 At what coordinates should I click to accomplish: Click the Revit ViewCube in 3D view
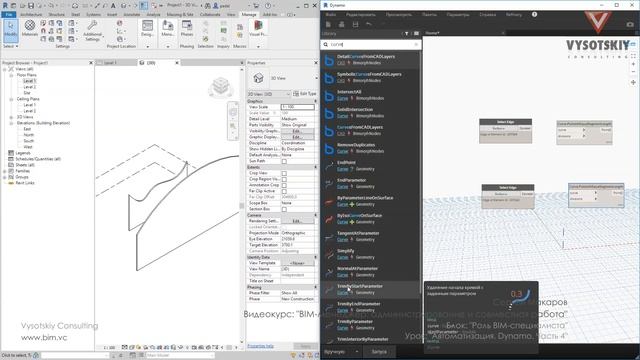(221, 87)
